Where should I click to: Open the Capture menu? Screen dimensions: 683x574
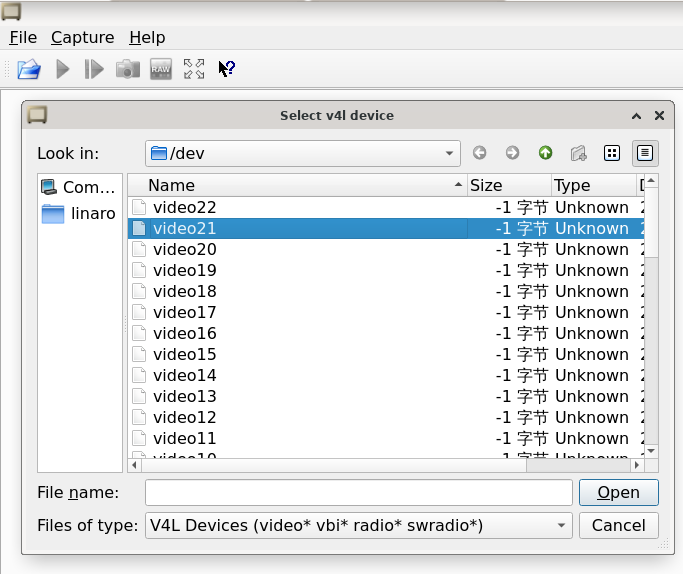tap(82, 37)
